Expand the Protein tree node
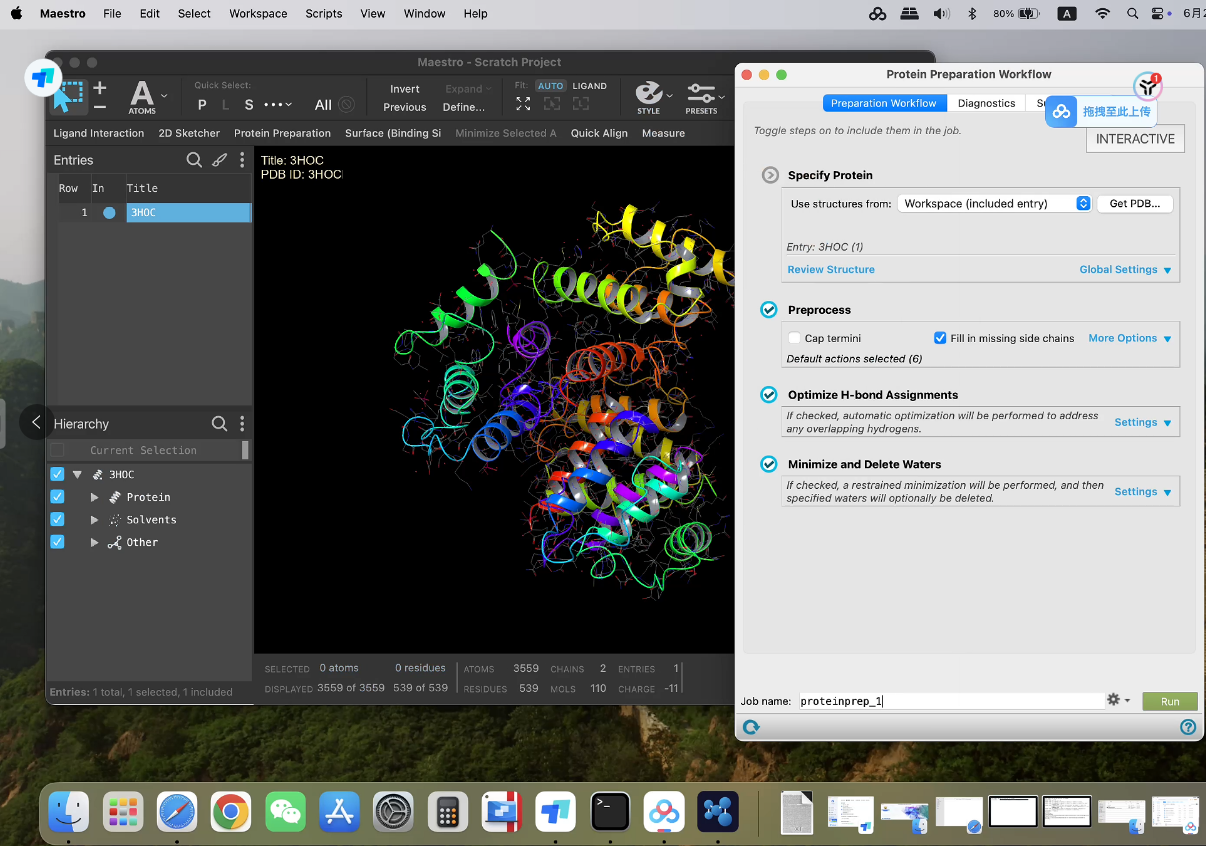This screenshot has height=846, width=1206. point(95,497)
